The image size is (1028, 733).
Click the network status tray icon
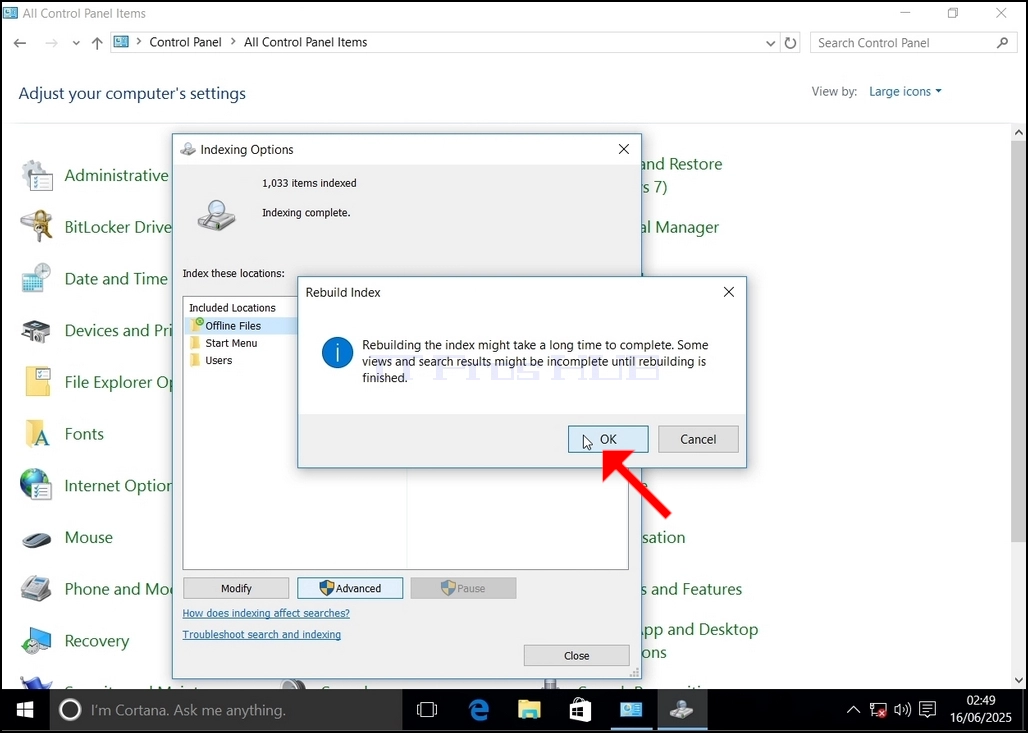click(878, 709)
